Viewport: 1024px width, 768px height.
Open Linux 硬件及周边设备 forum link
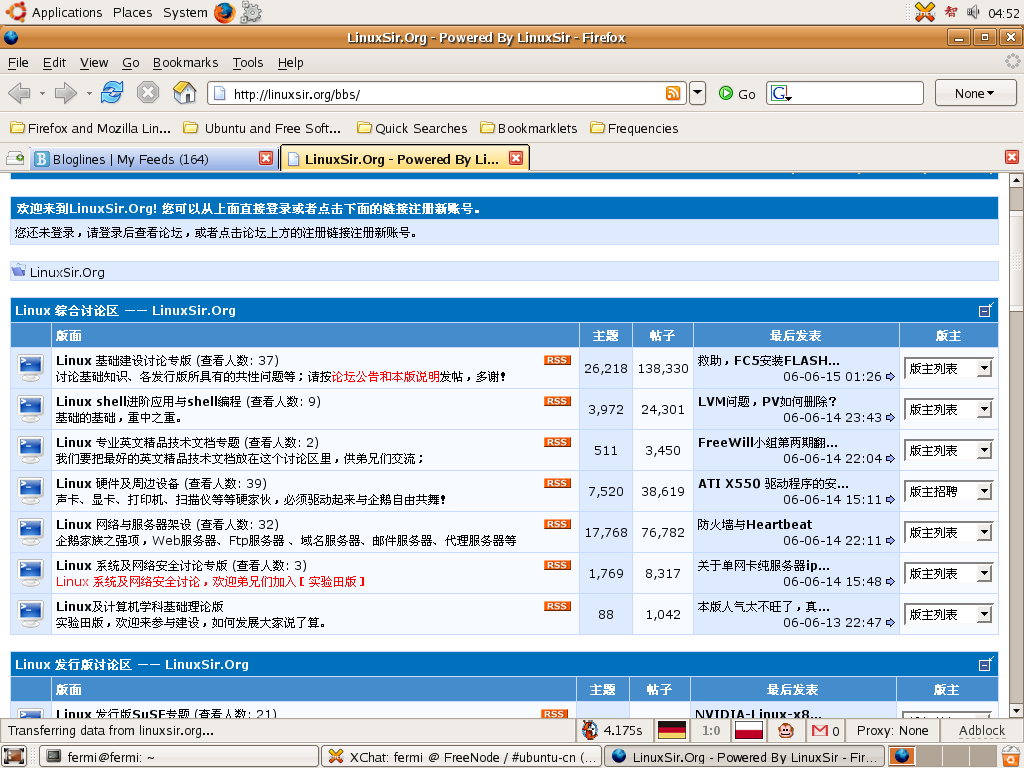tap(118, 484)
